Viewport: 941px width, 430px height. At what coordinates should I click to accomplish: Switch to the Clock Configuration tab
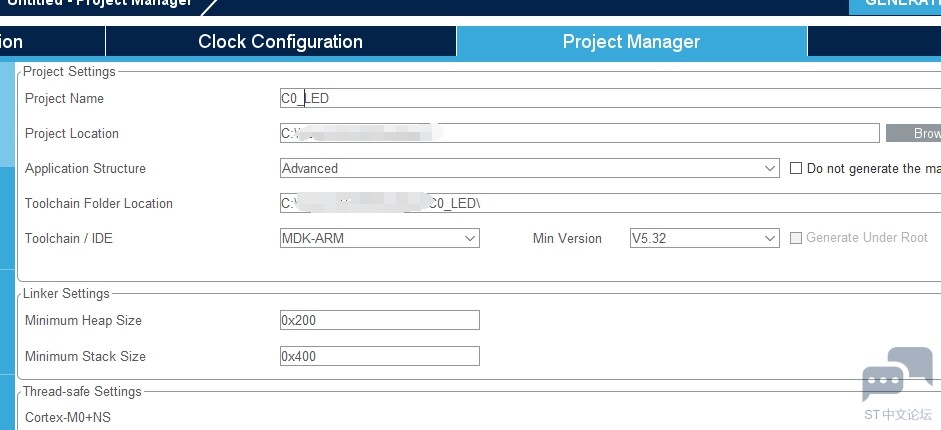click(x=280, y=41)
